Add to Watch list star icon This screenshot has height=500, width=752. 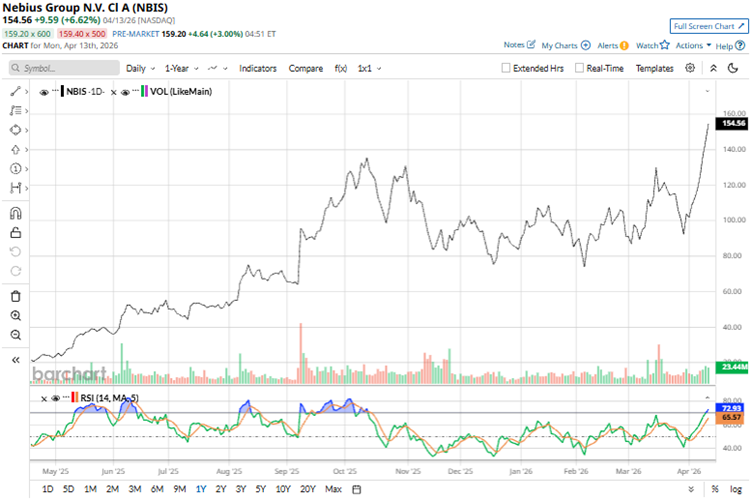point(664,45)
